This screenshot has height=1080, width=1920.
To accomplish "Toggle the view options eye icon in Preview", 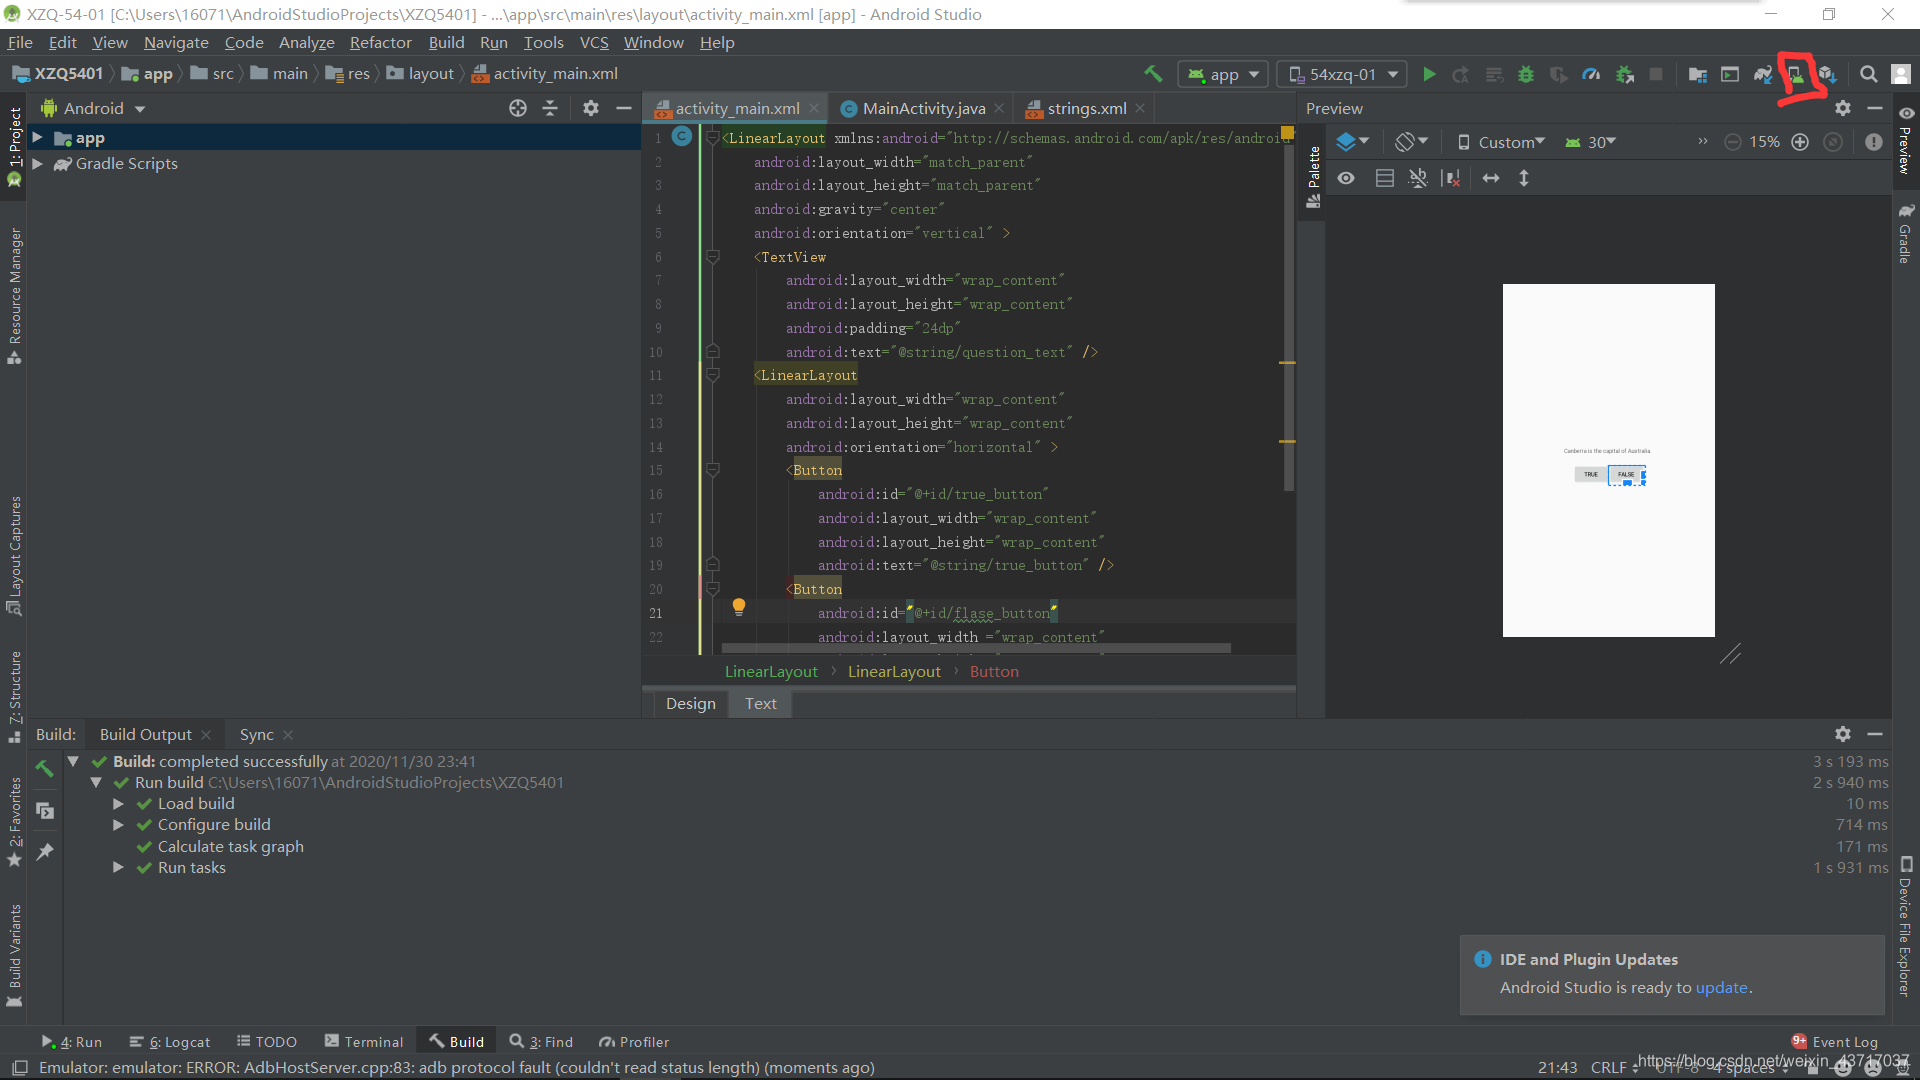I will point(1347,178).
